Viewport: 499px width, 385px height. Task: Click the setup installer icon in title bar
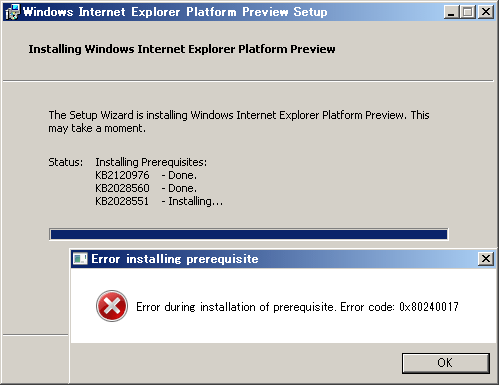click(12, 12)
